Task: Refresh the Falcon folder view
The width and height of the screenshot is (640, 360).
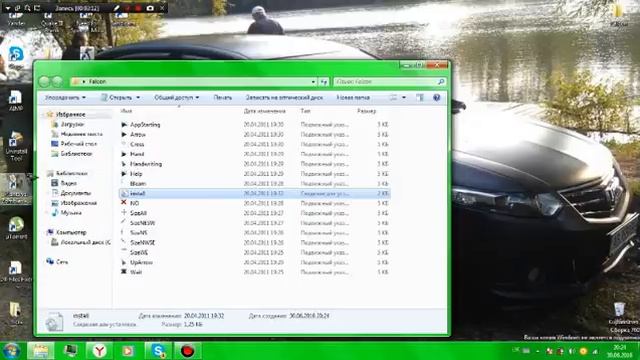Action: pos(324,82)
